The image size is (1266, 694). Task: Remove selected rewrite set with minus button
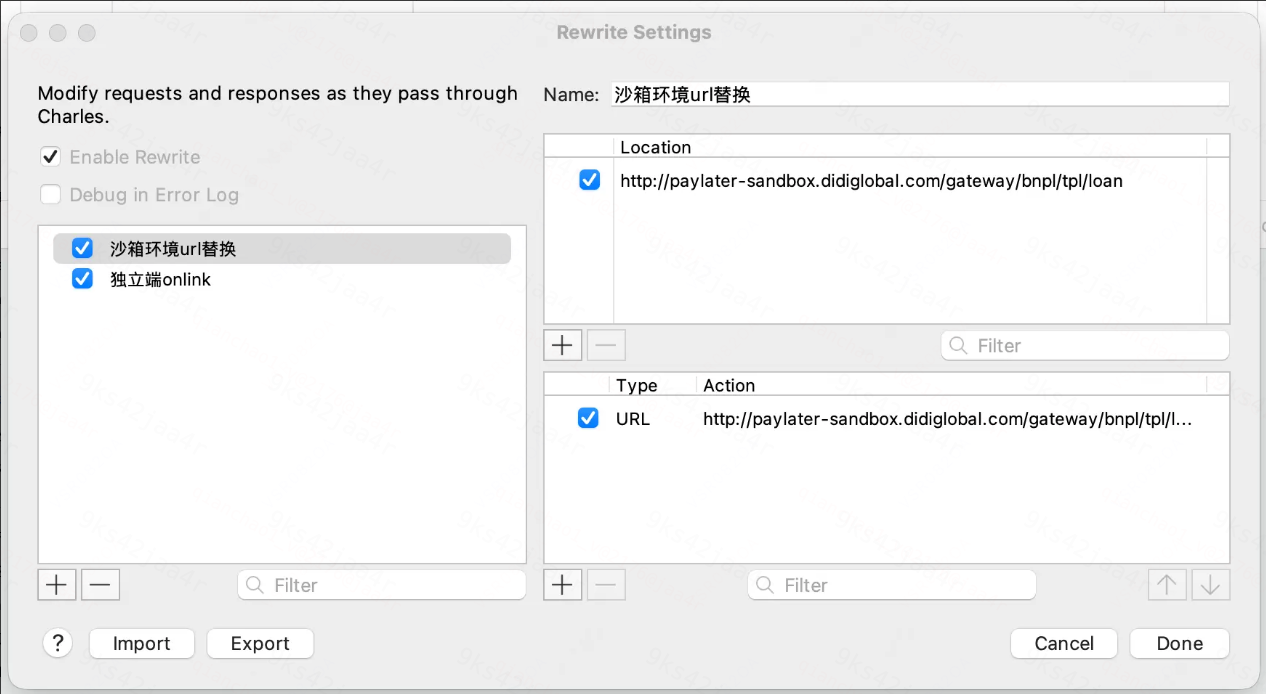click(x=100, y=585)
